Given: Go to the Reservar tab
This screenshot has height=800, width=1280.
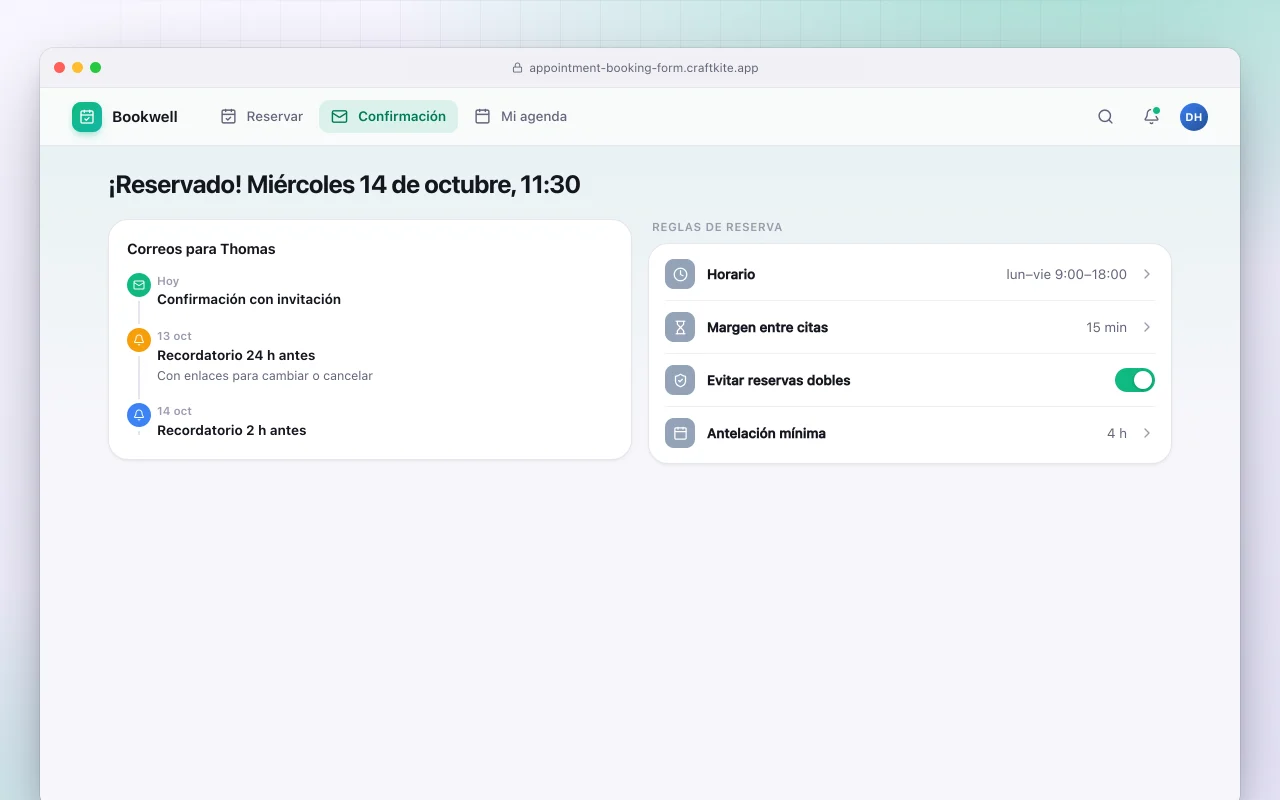Looking at the screenshot, I should tap(262, 116).
